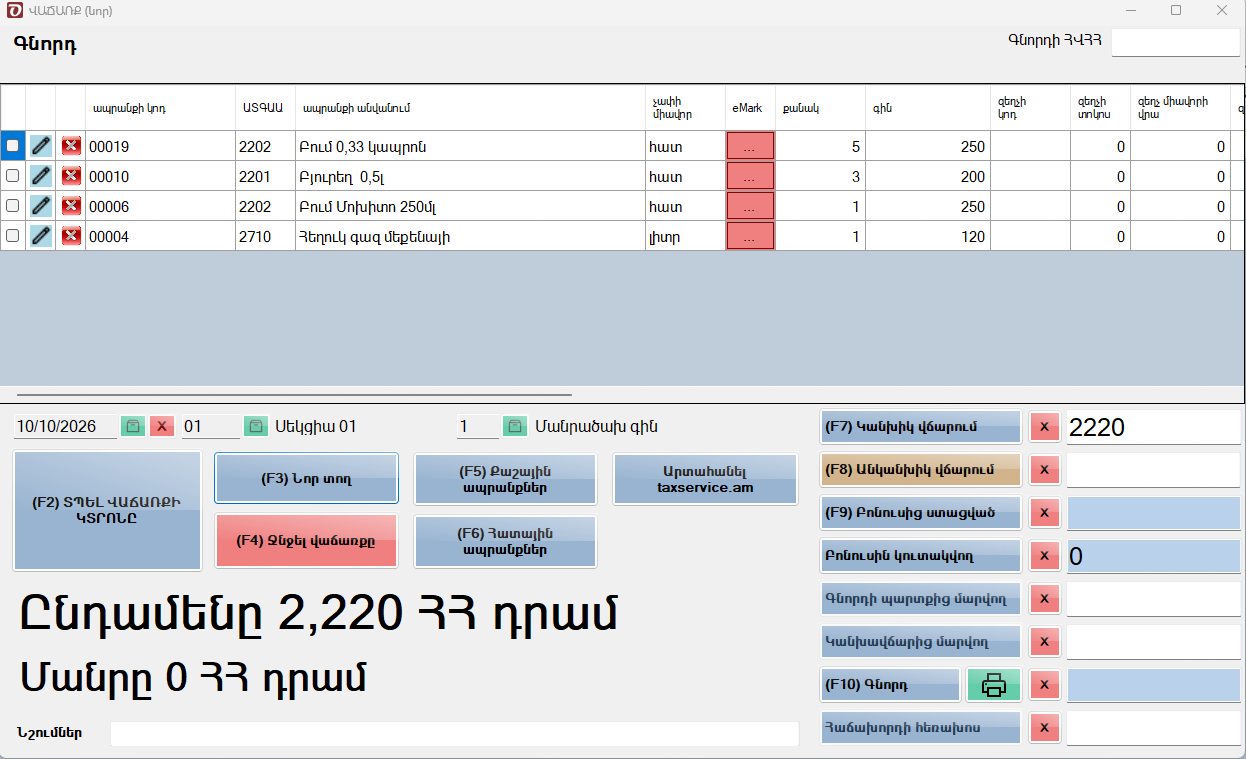Remove row 00004 with red X icon
This screenshot has height=759, width=1246.
[71, 236]
